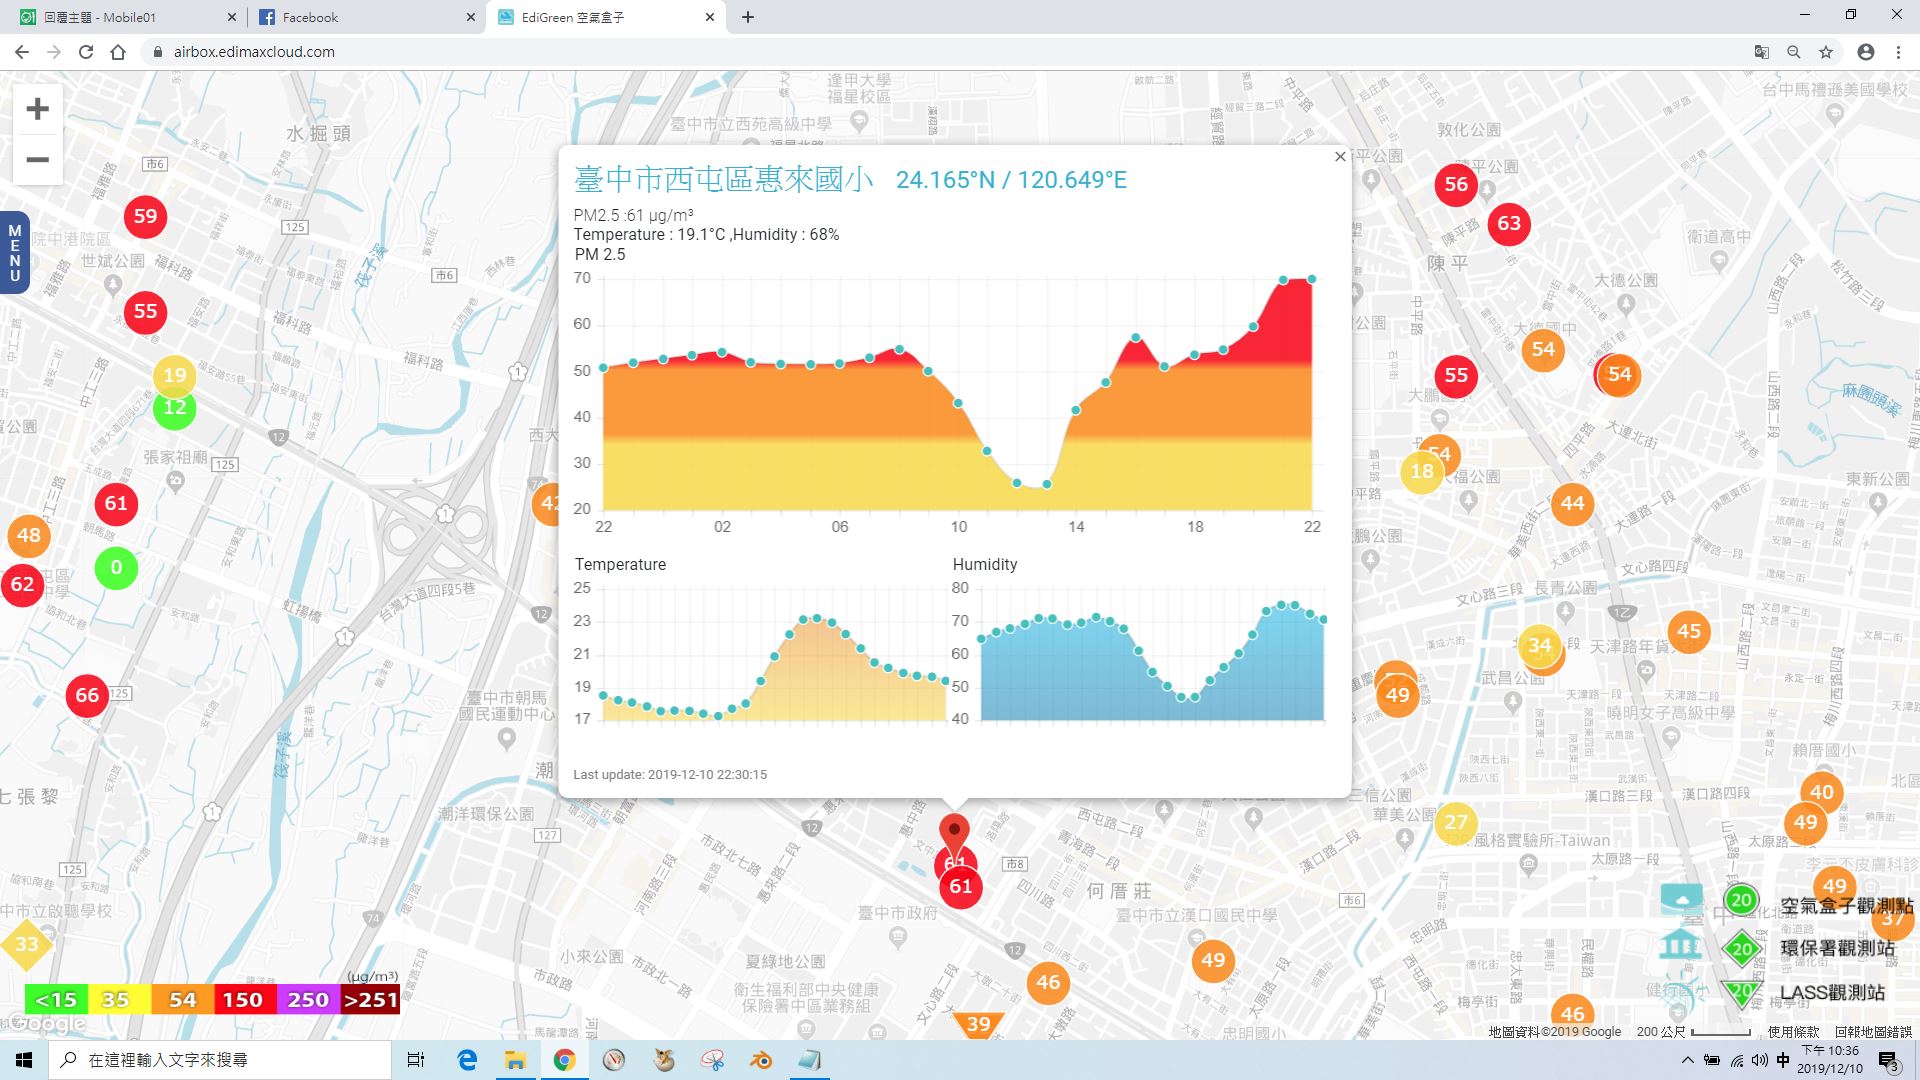Select the yellow 19 sensor marker
Screen dimensions: 1920x1080
(175, 376)
